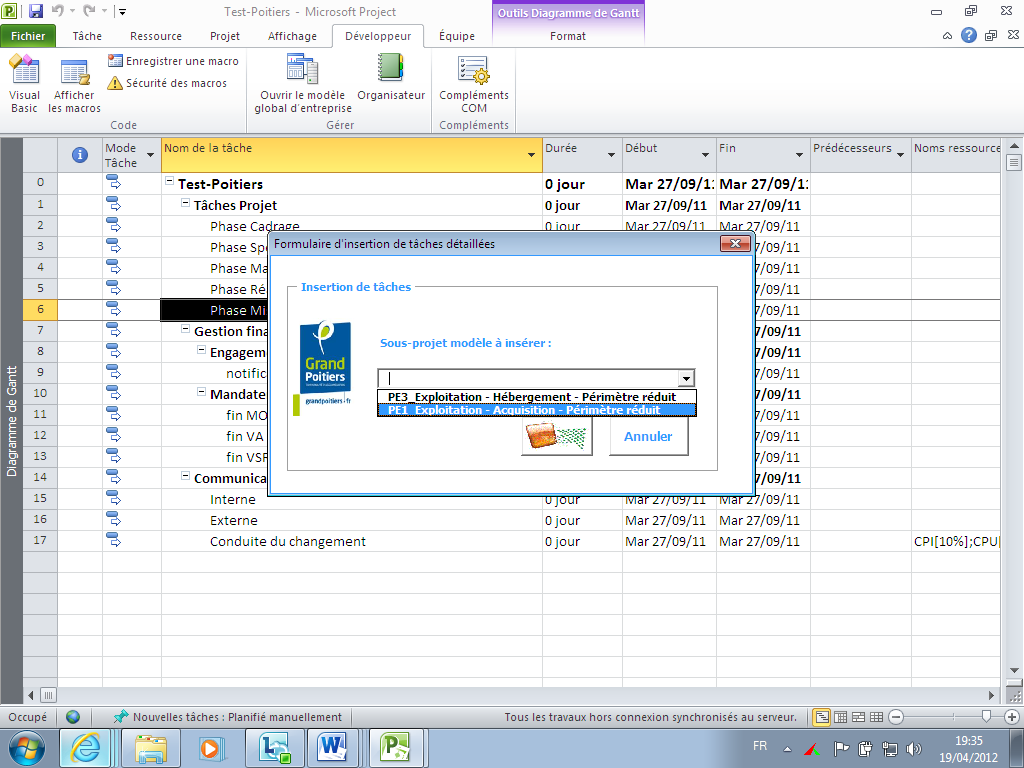Click the globe icon in status bar
The width and height of the screenshot is (1024, 768).
point(72,717)
